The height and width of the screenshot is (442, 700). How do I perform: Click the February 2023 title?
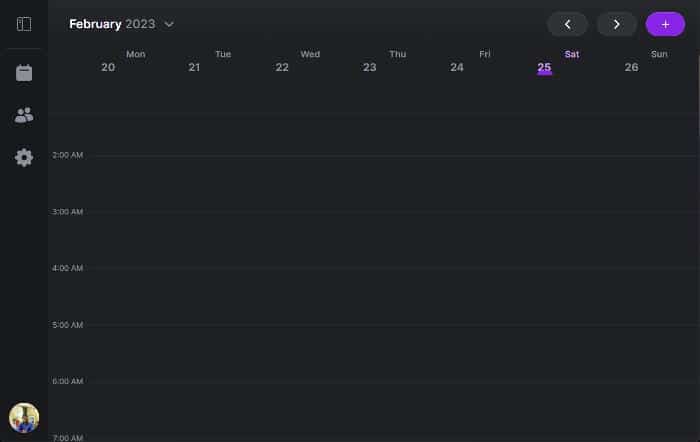[x=111, y=24]
